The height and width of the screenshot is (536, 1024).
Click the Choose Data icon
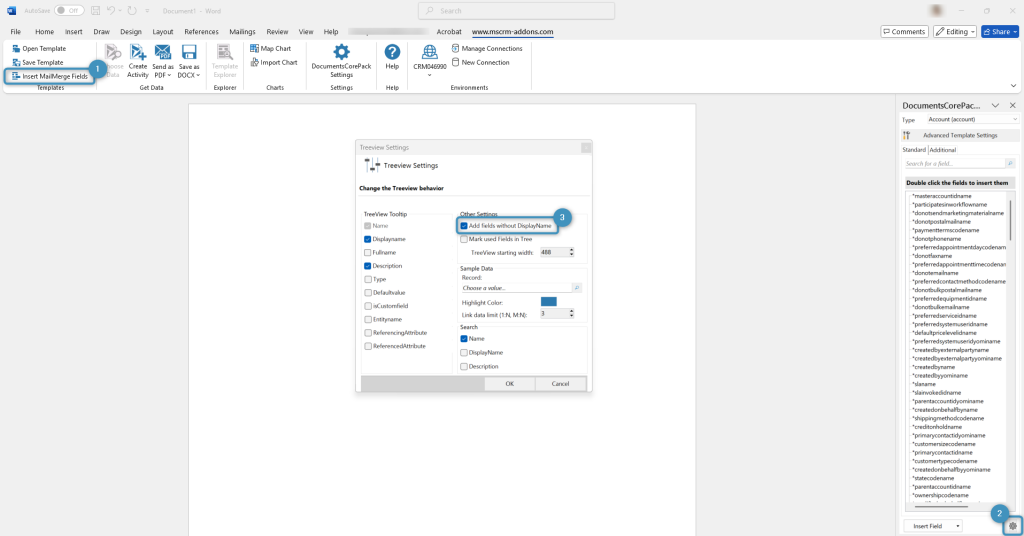point(114,52)
